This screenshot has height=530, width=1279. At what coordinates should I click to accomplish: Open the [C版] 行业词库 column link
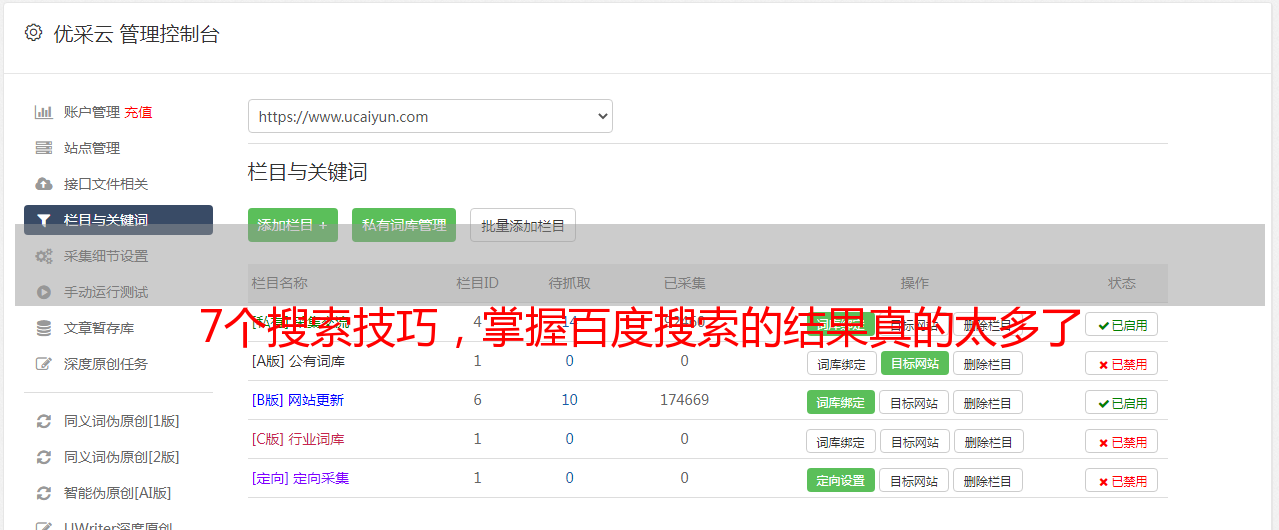click(298, 439)
